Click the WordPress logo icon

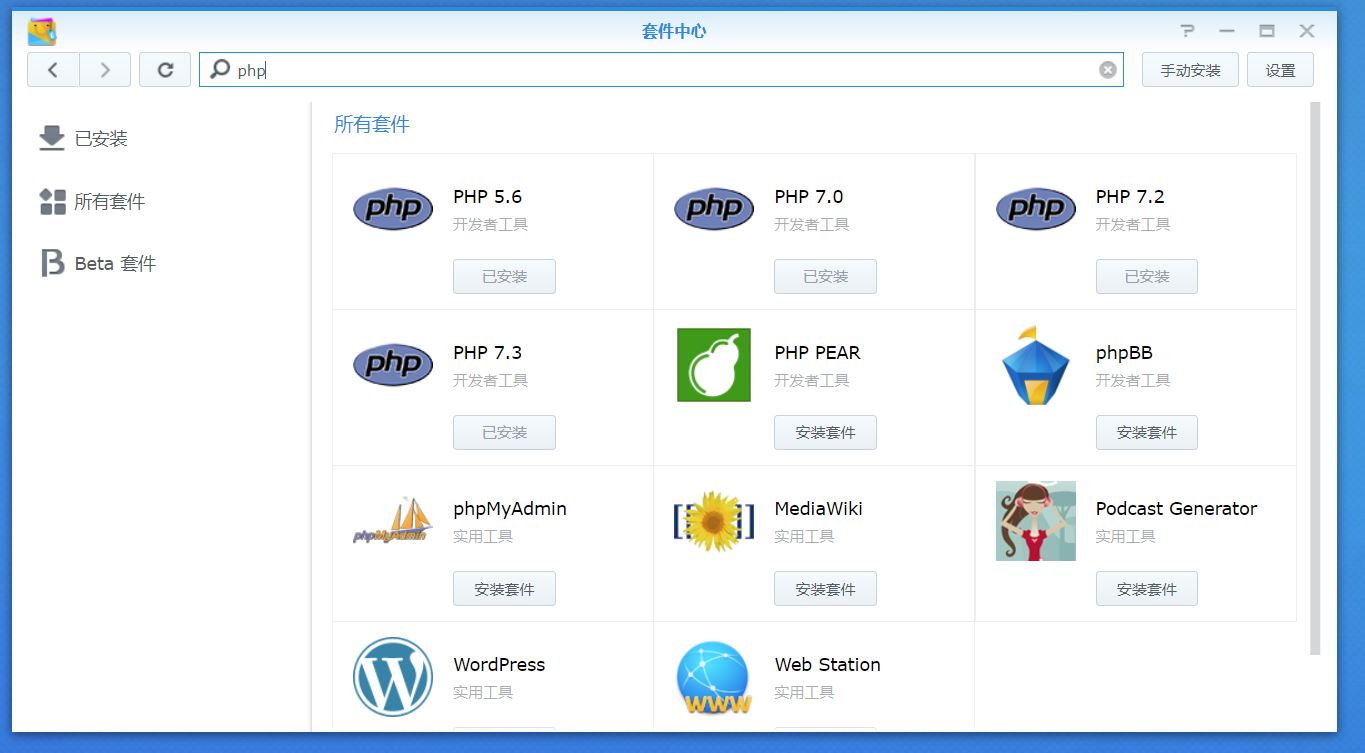click(x=392, y=676)
